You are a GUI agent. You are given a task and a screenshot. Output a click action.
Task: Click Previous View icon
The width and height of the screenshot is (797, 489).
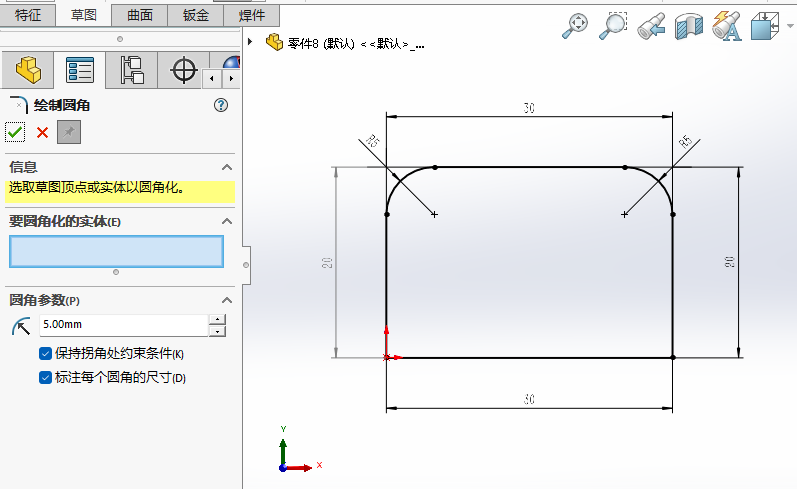coord(651,25)
